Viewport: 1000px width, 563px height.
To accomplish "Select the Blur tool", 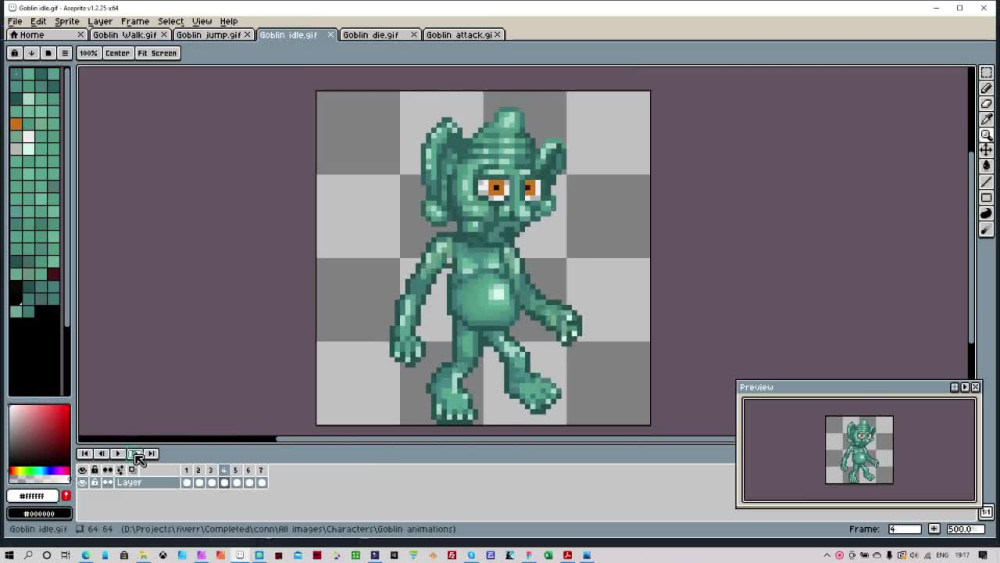I will 986,229.
